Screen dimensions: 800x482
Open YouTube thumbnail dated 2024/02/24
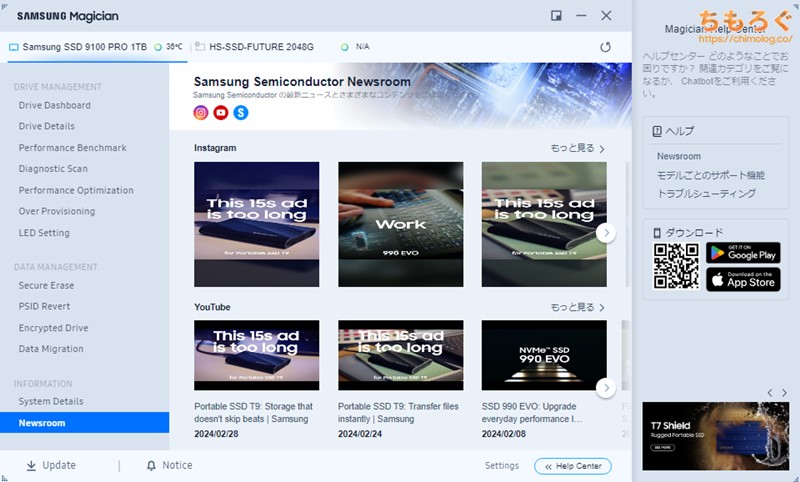(x=401, y=356)
